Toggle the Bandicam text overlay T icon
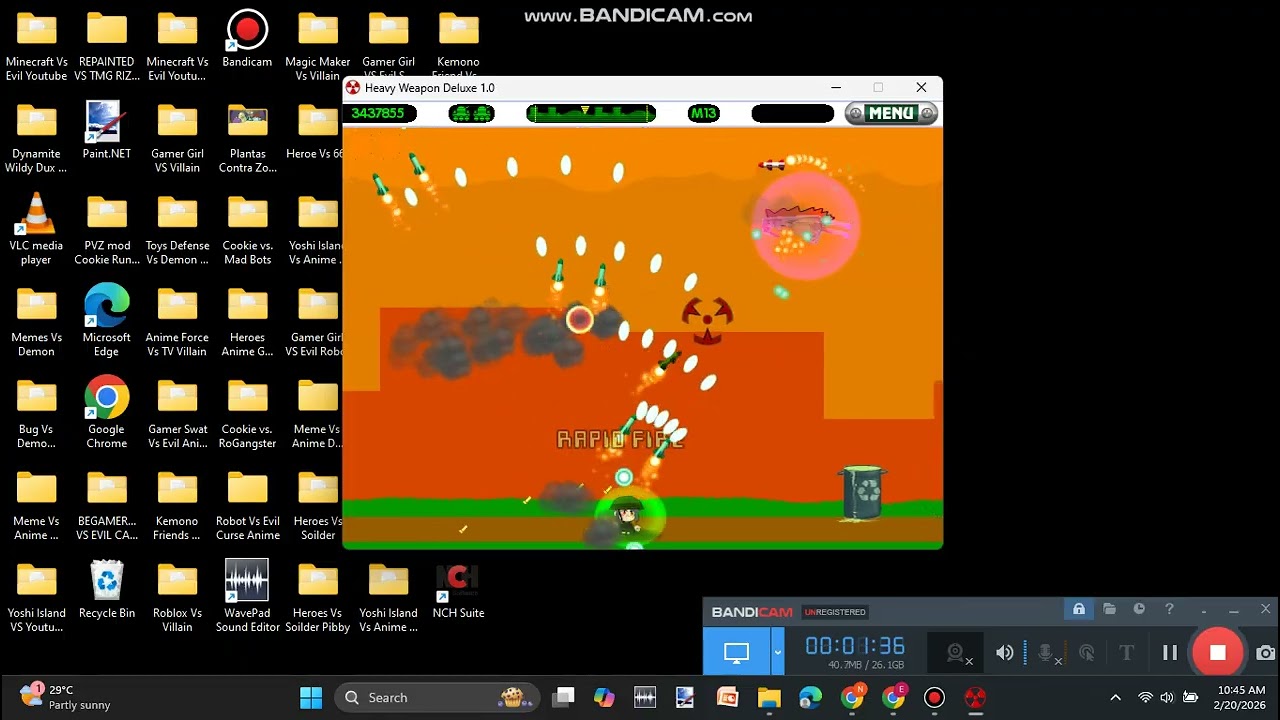The width and height of the screenshot is (1280, 720). (x=1127, y=653)
